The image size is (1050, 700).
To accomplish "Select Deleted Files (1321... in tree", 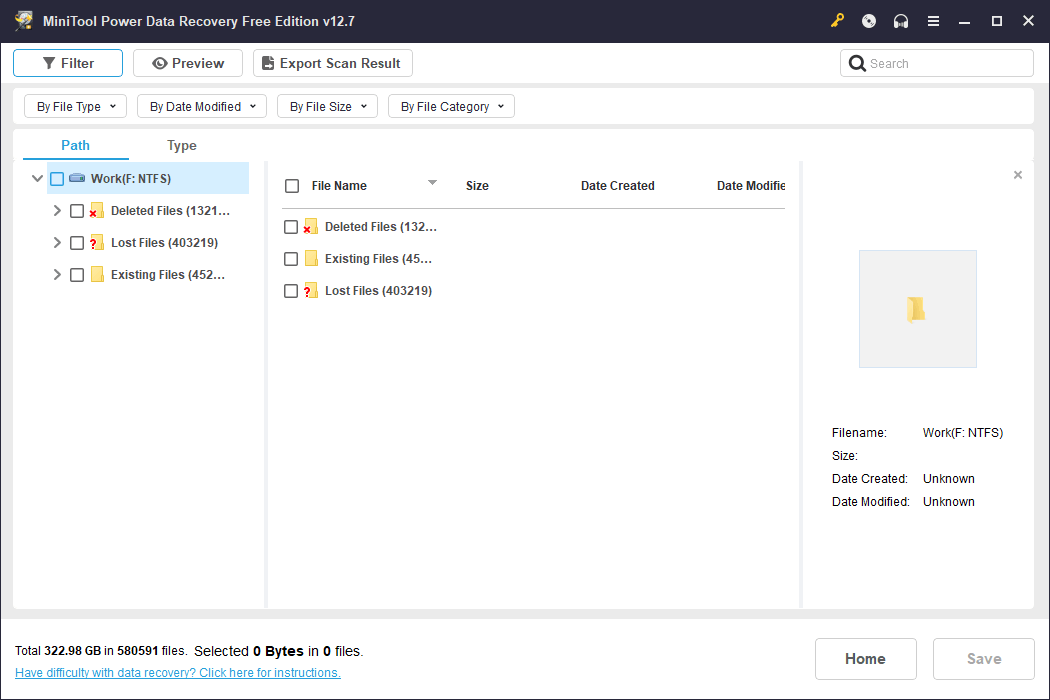I will (170, 210).
